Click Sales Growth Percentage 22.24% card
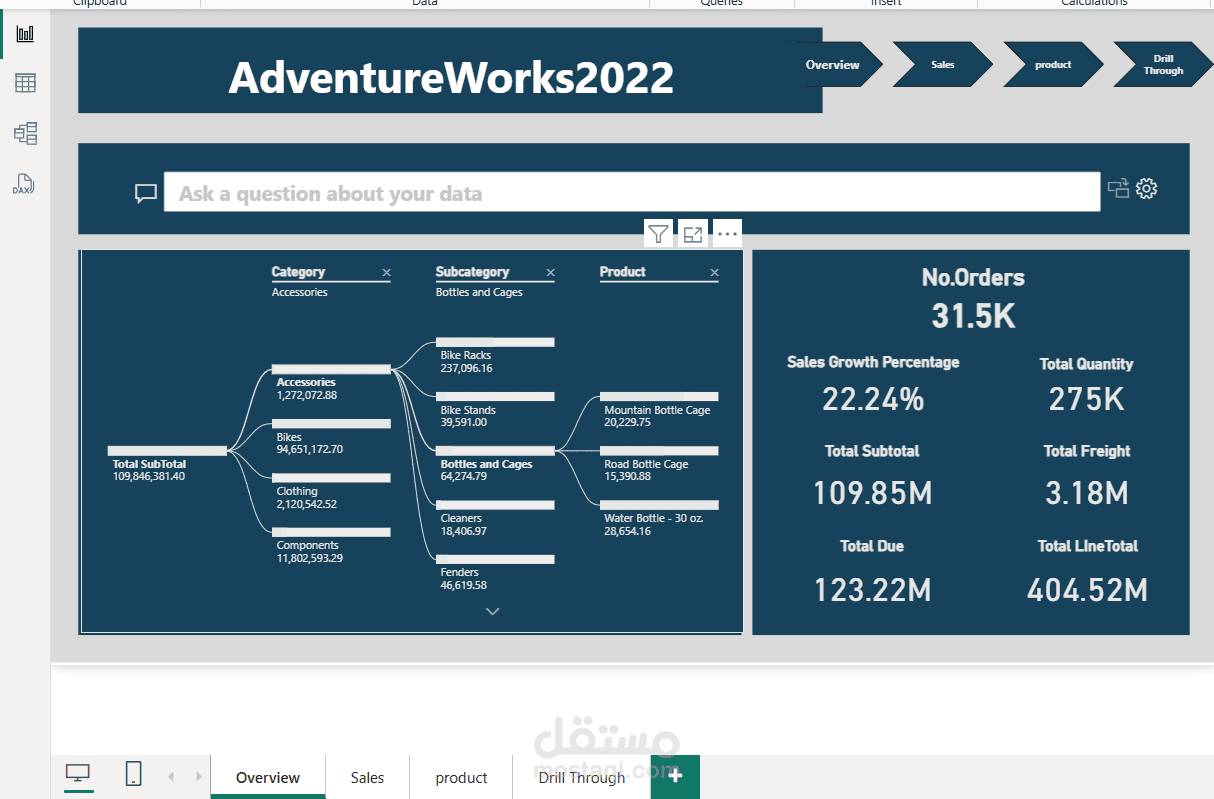1214x799 pixels. click(x=873, y=384)
